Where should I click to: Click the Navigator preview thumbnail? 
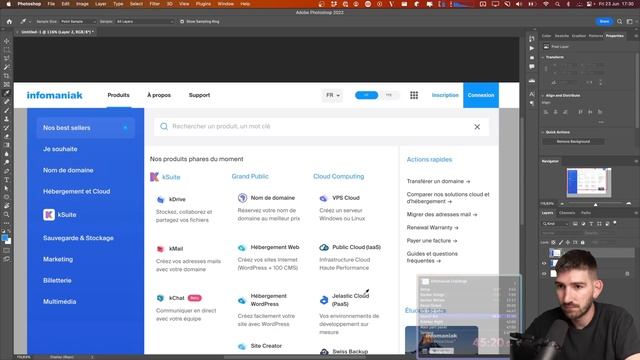coord(589,182)
